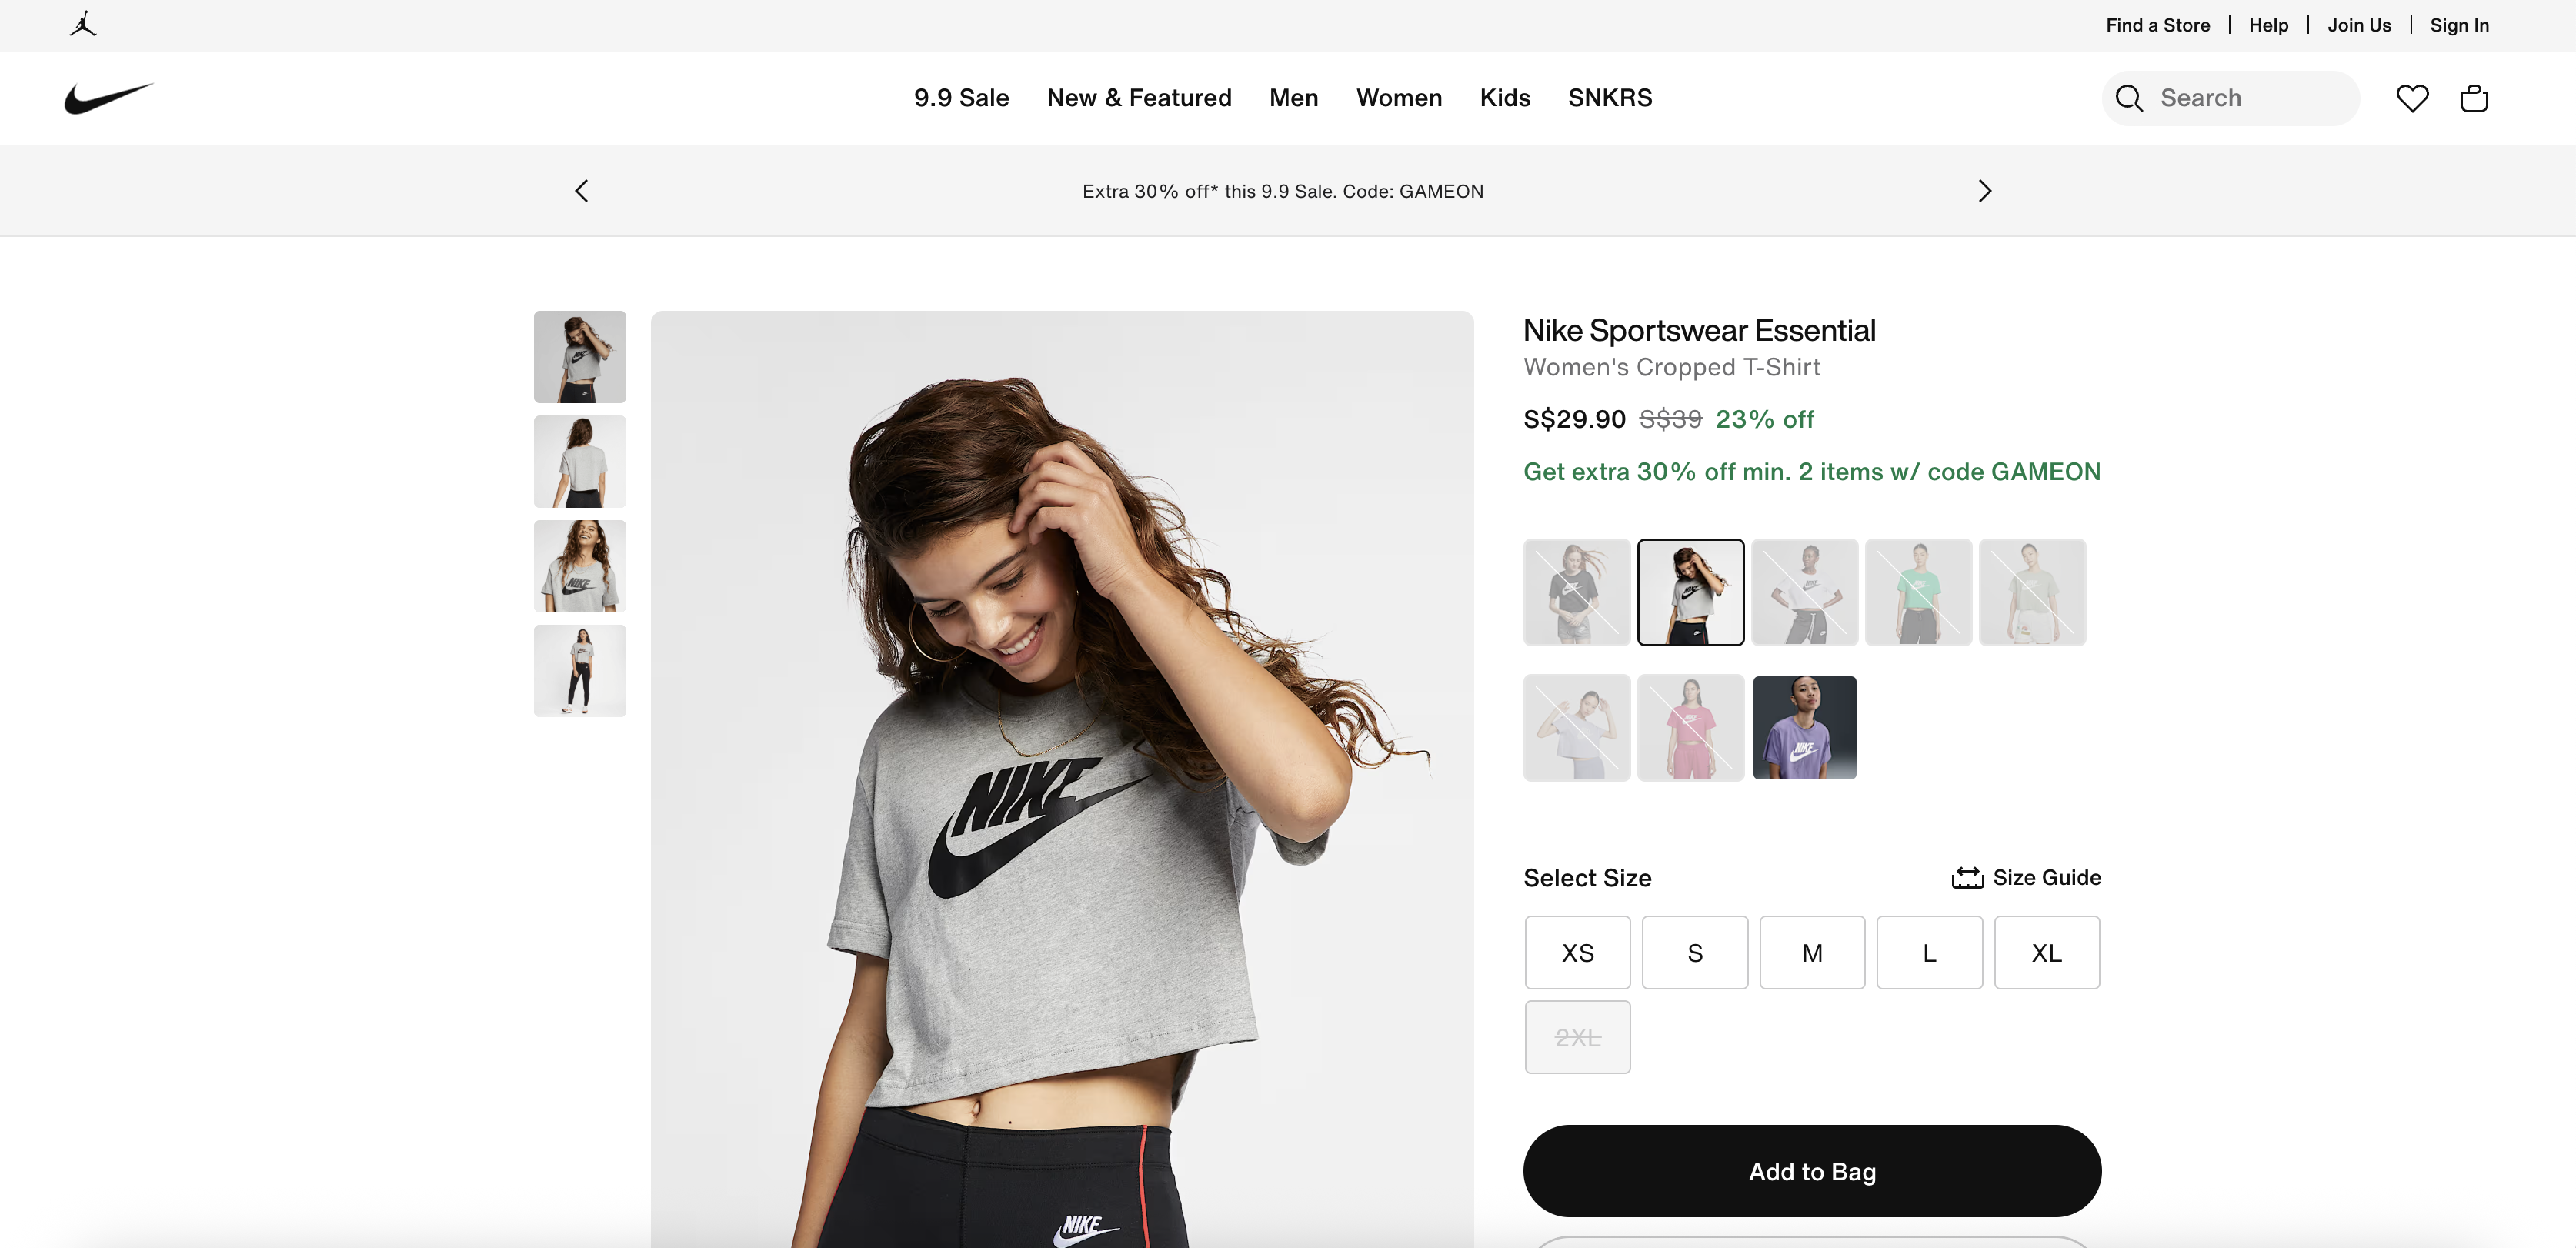Image resolution: width=2576 pixels, height=1248 pixels.
Task: Open the Men navigation menu
Action: [1293, 98]
